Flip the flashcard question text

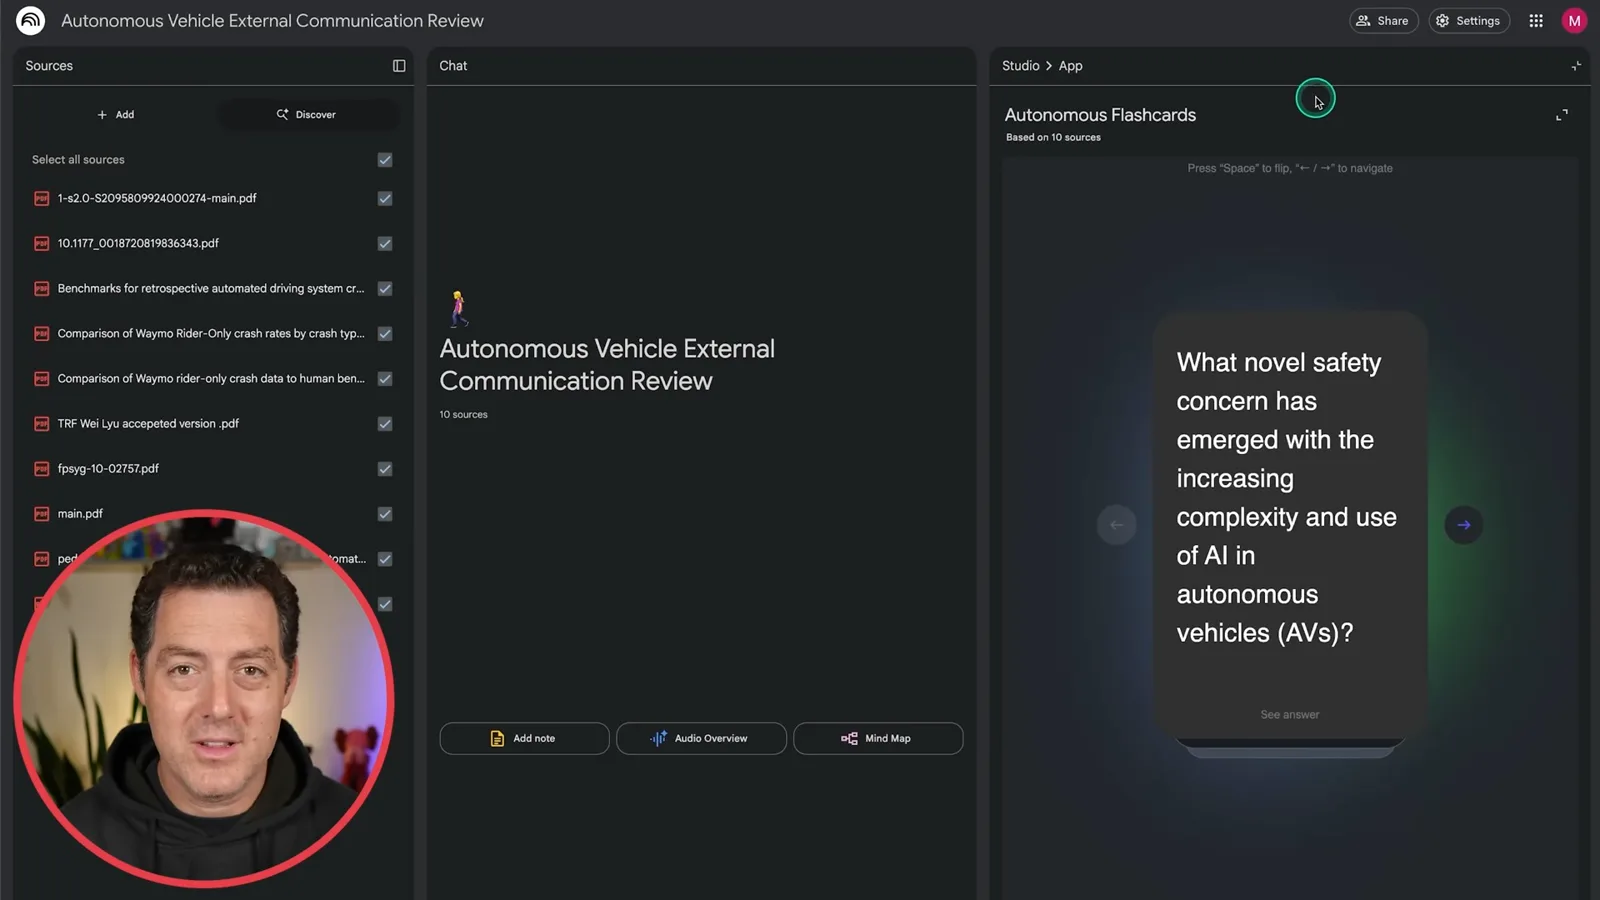1287,497
